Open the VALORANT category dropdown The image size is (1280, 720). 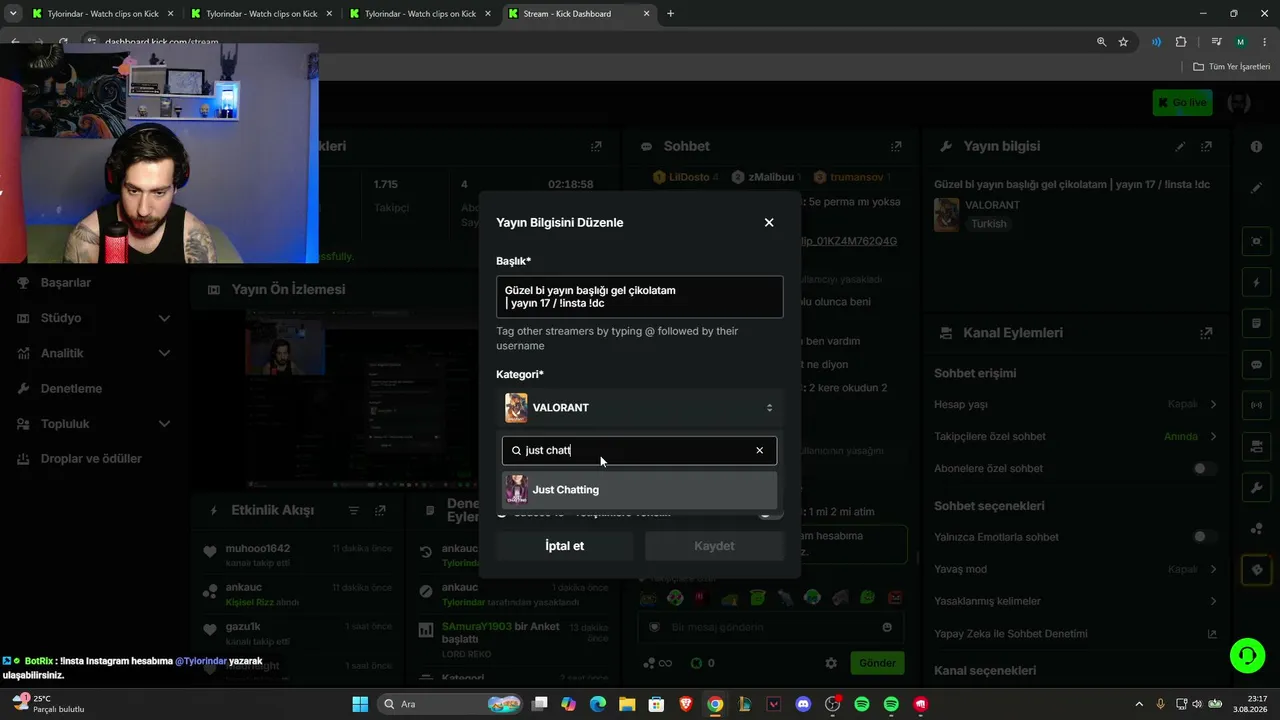click(x=640, y=408)
